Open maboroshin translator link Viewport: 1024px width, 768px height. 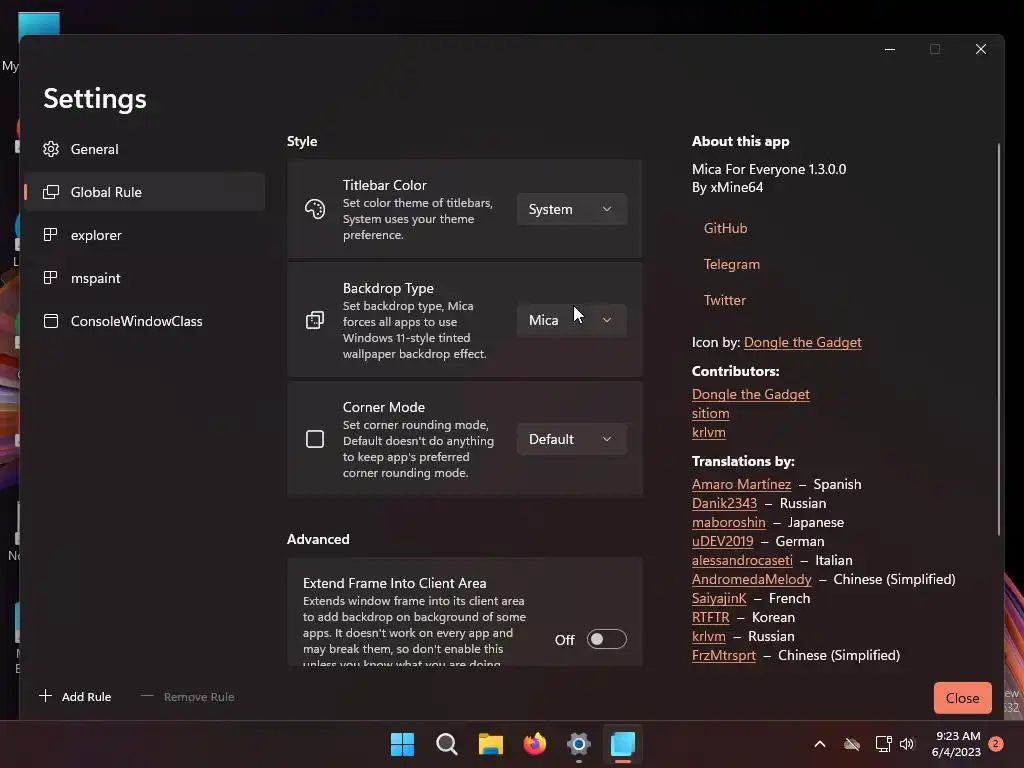[x=728, y=522]
